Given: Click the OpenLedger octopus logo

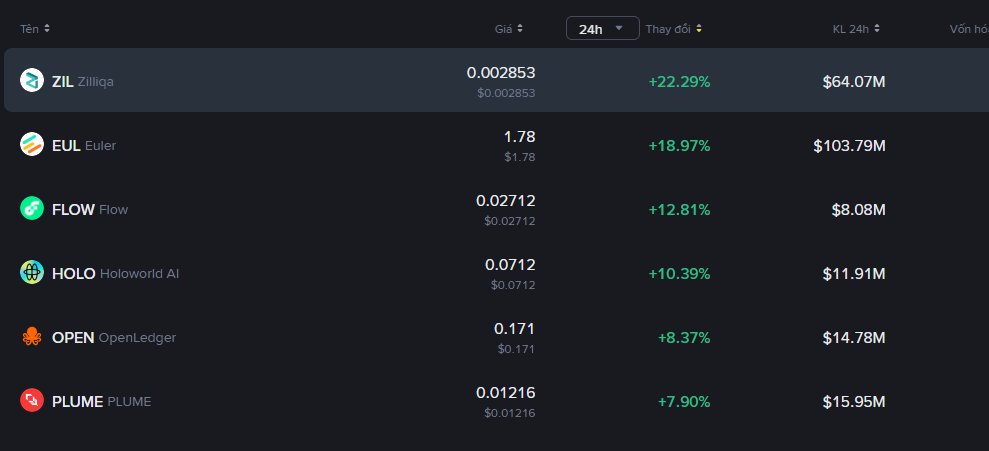Looking at the screenshot, I should [x=32, y=337].
